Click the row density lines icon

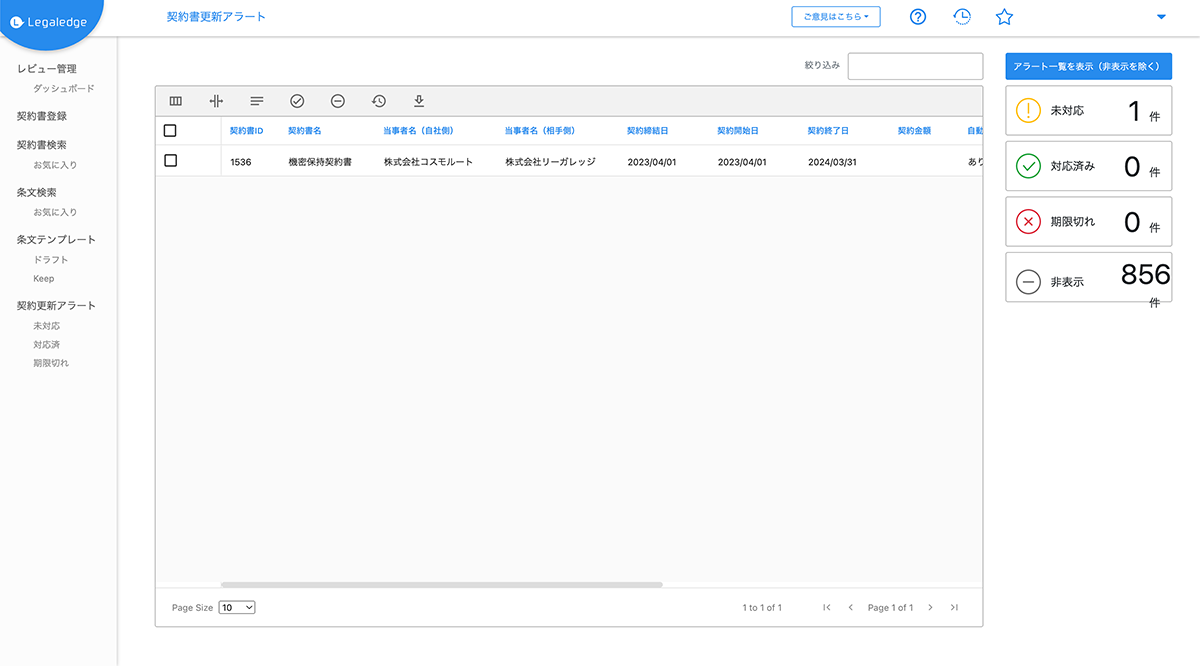coord(257,101)
